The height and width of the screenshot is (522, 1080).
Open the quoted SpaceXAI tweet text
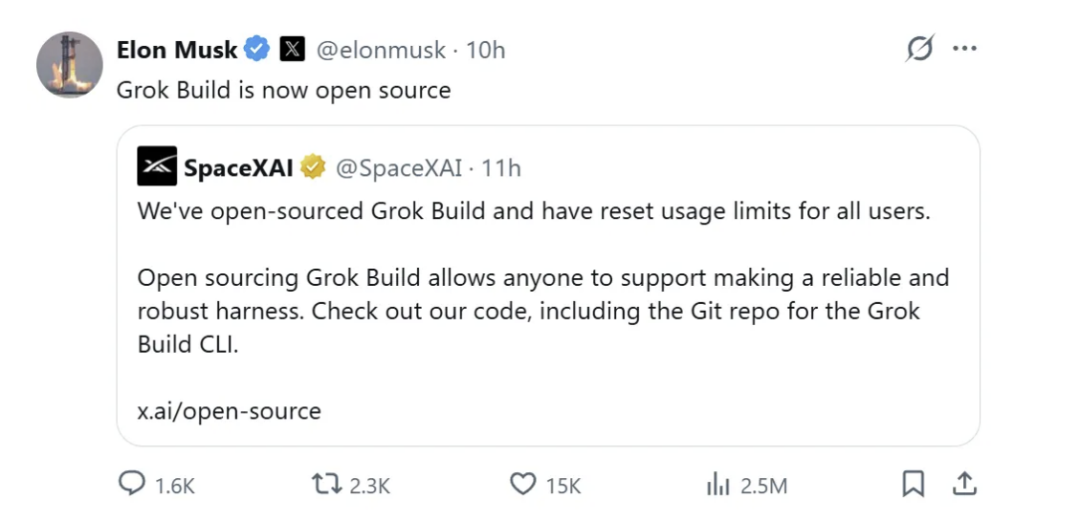[543, 278]
